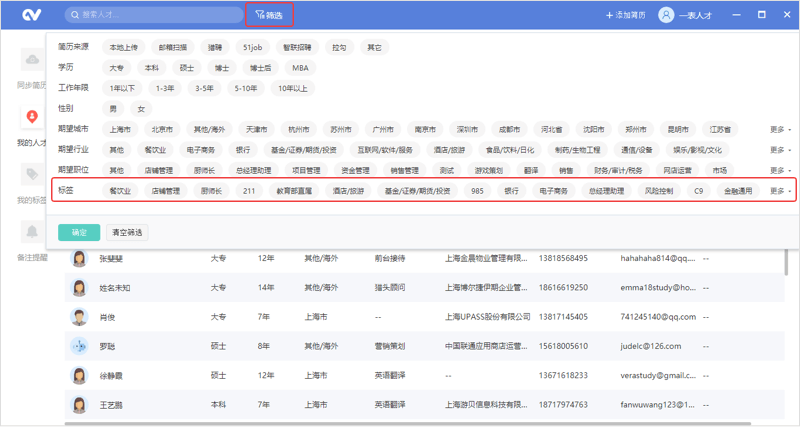Toggle 拉勾 source filter
This screenshot has width=800, height=427.
click(x=339, y=47)
